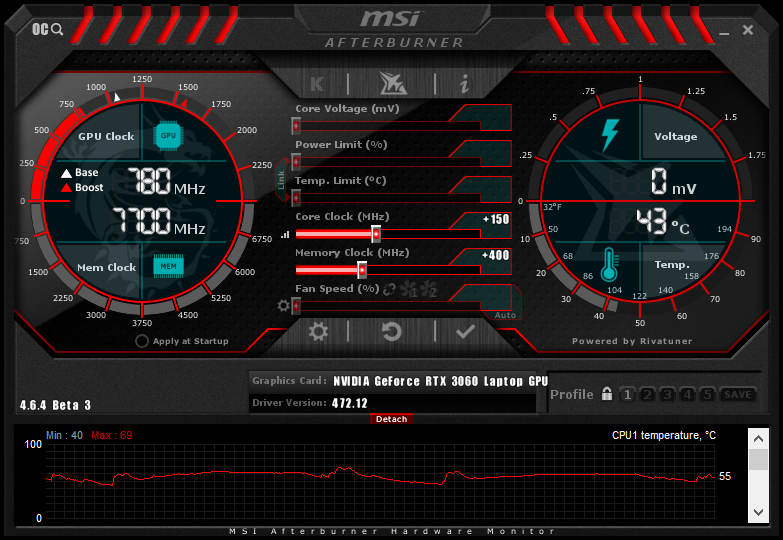Select the Fan 2 icon

pos(428,289)
